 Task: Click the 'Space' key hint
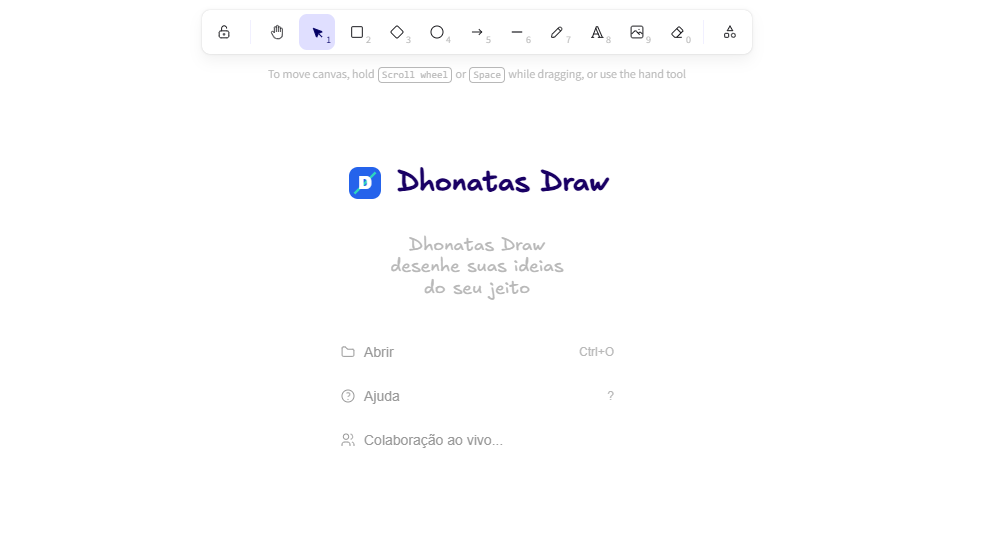[487, 75]
